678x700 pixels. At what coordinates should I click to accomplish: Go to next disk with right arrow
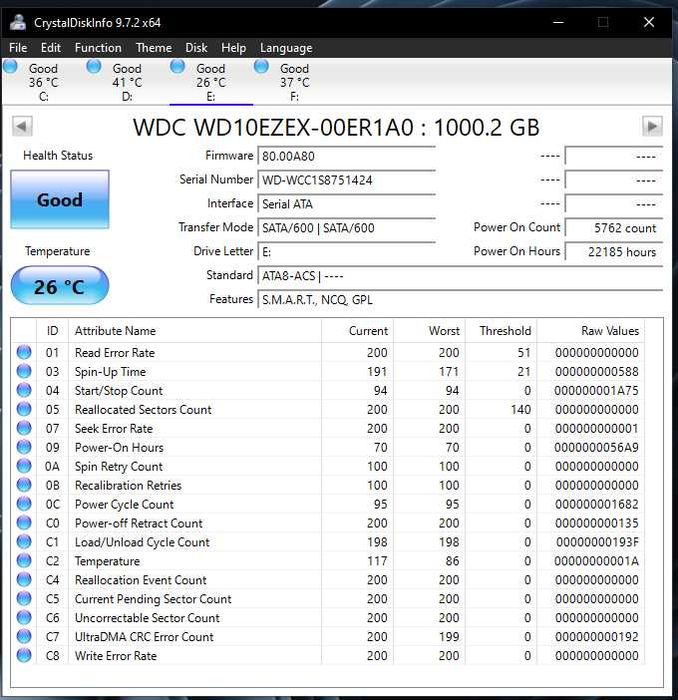(x=652, y=126)
